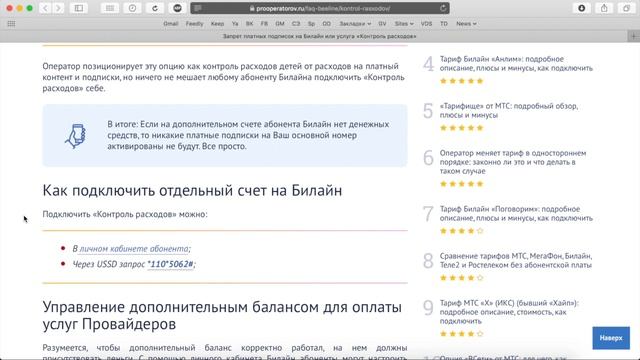The width and height of the screenshot is (640, 360).
Task: Open the GM bookmark
Action: pos(280,24)
